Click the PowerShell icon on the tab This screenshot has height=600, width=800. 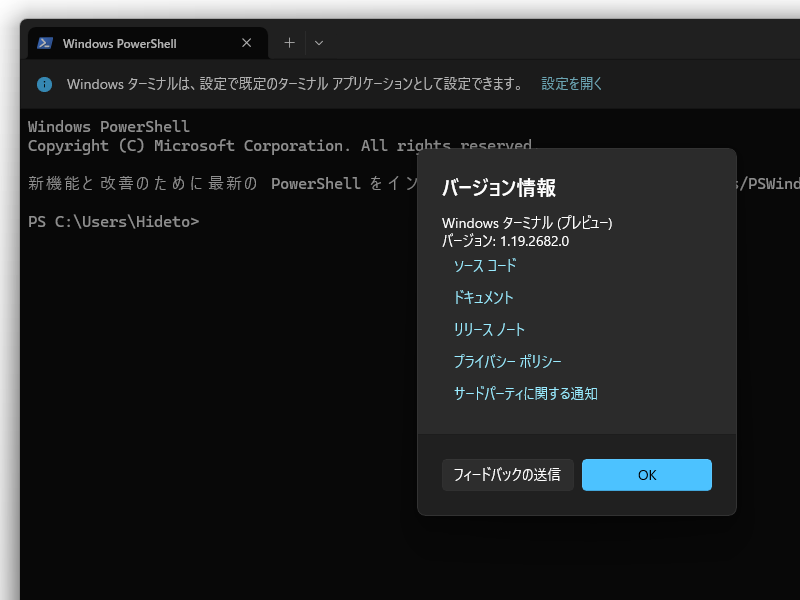pyautogui.click(x=46, y=42)
